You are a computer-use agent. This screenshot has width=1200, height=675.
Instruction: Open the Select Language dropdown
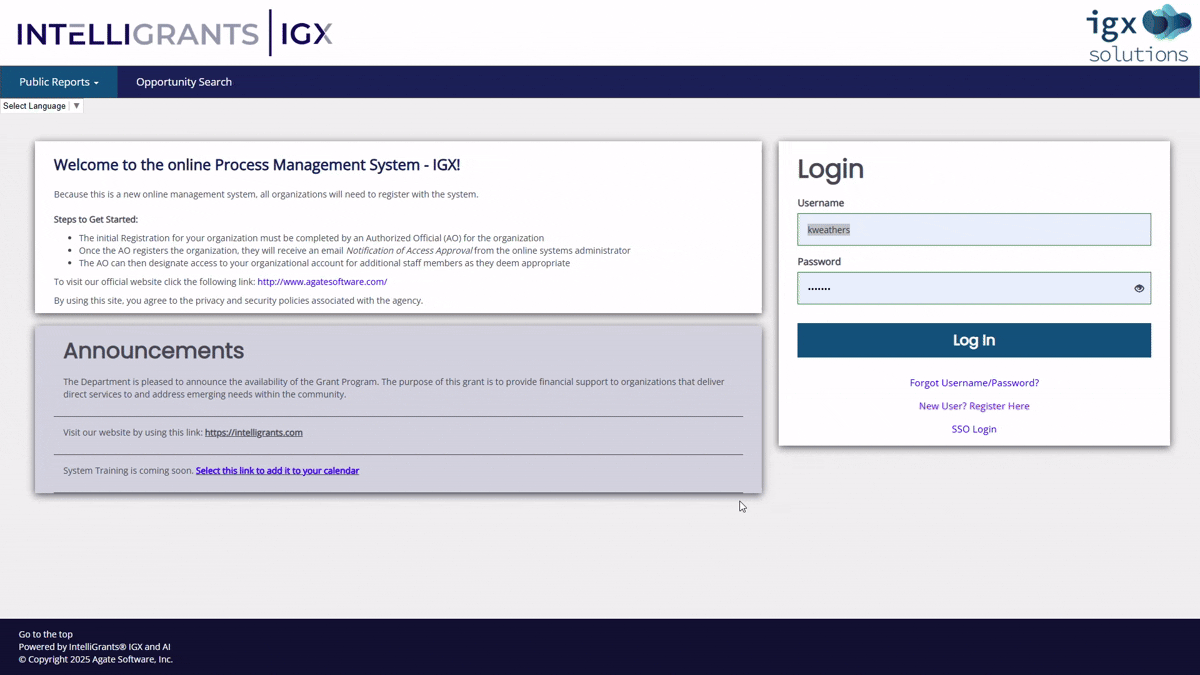pos(42,106)
